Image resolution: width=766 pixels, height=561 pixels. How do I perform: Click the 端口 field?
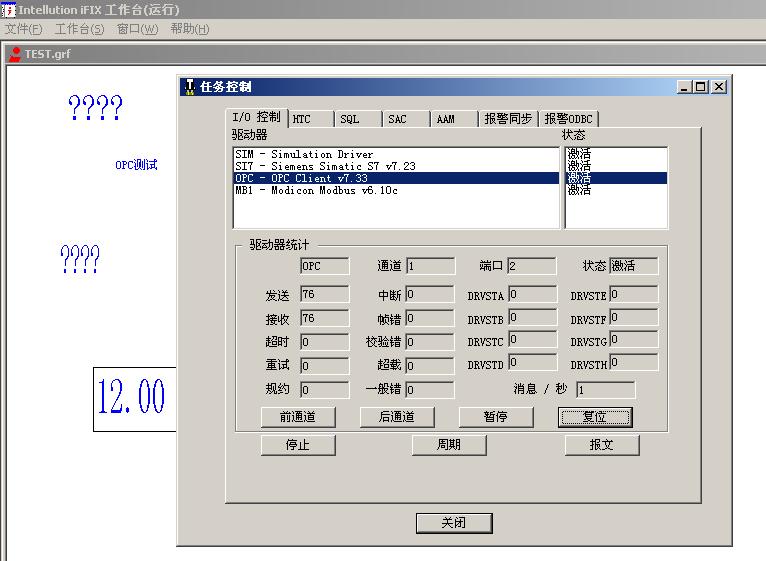point(532,266)
